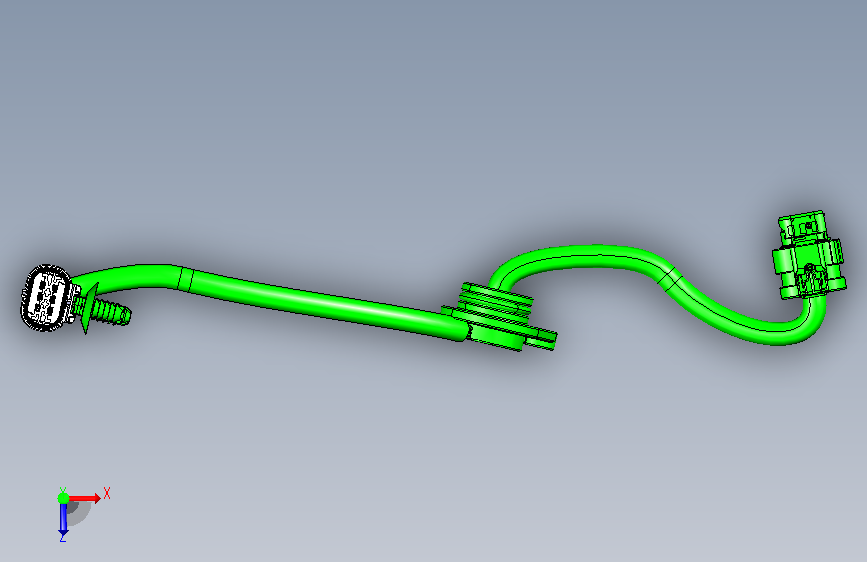Click the ribbed clamp bracket at mid-harness
This screenshot has width=867, height=562.
pos(499,318)
